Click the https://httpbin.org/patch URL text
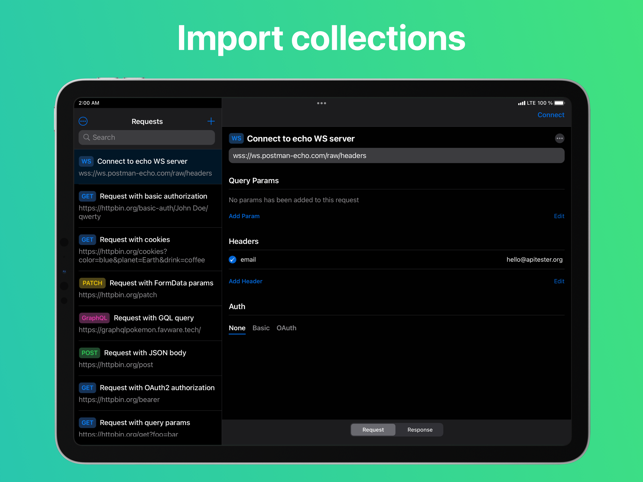Image resolution: width=643 pixels, height=482 pixels. [118, 295]
